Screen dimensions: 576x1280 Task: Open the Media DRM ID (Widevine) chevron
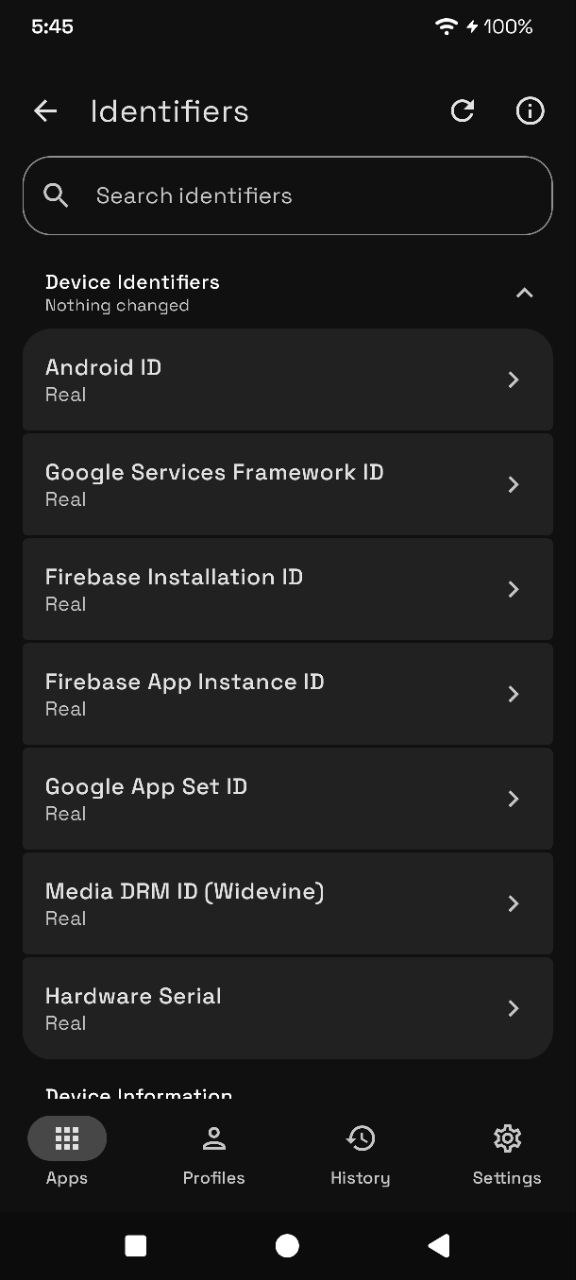tap(513, 904)
